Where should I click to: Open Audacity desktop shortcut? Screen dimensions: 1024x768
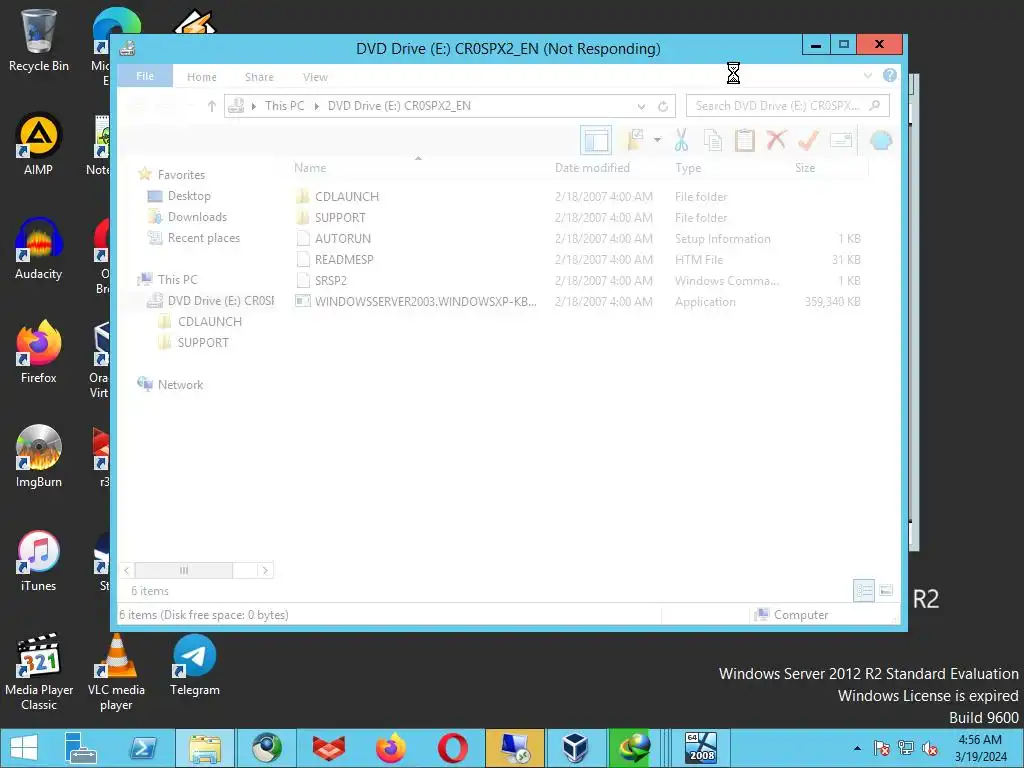click(39, 249)
